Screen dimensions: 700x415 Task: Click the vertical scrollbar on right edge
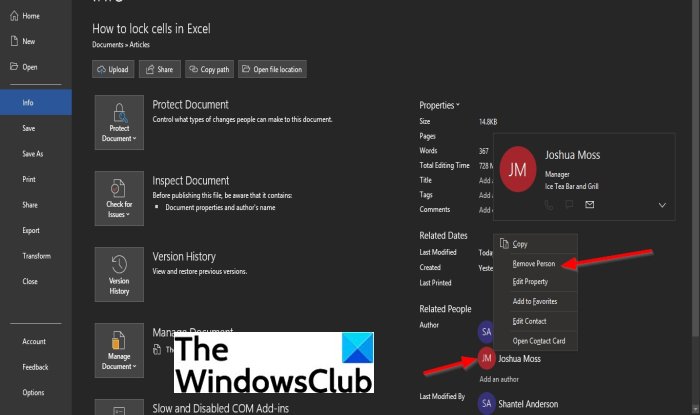[x=695, y=170]
